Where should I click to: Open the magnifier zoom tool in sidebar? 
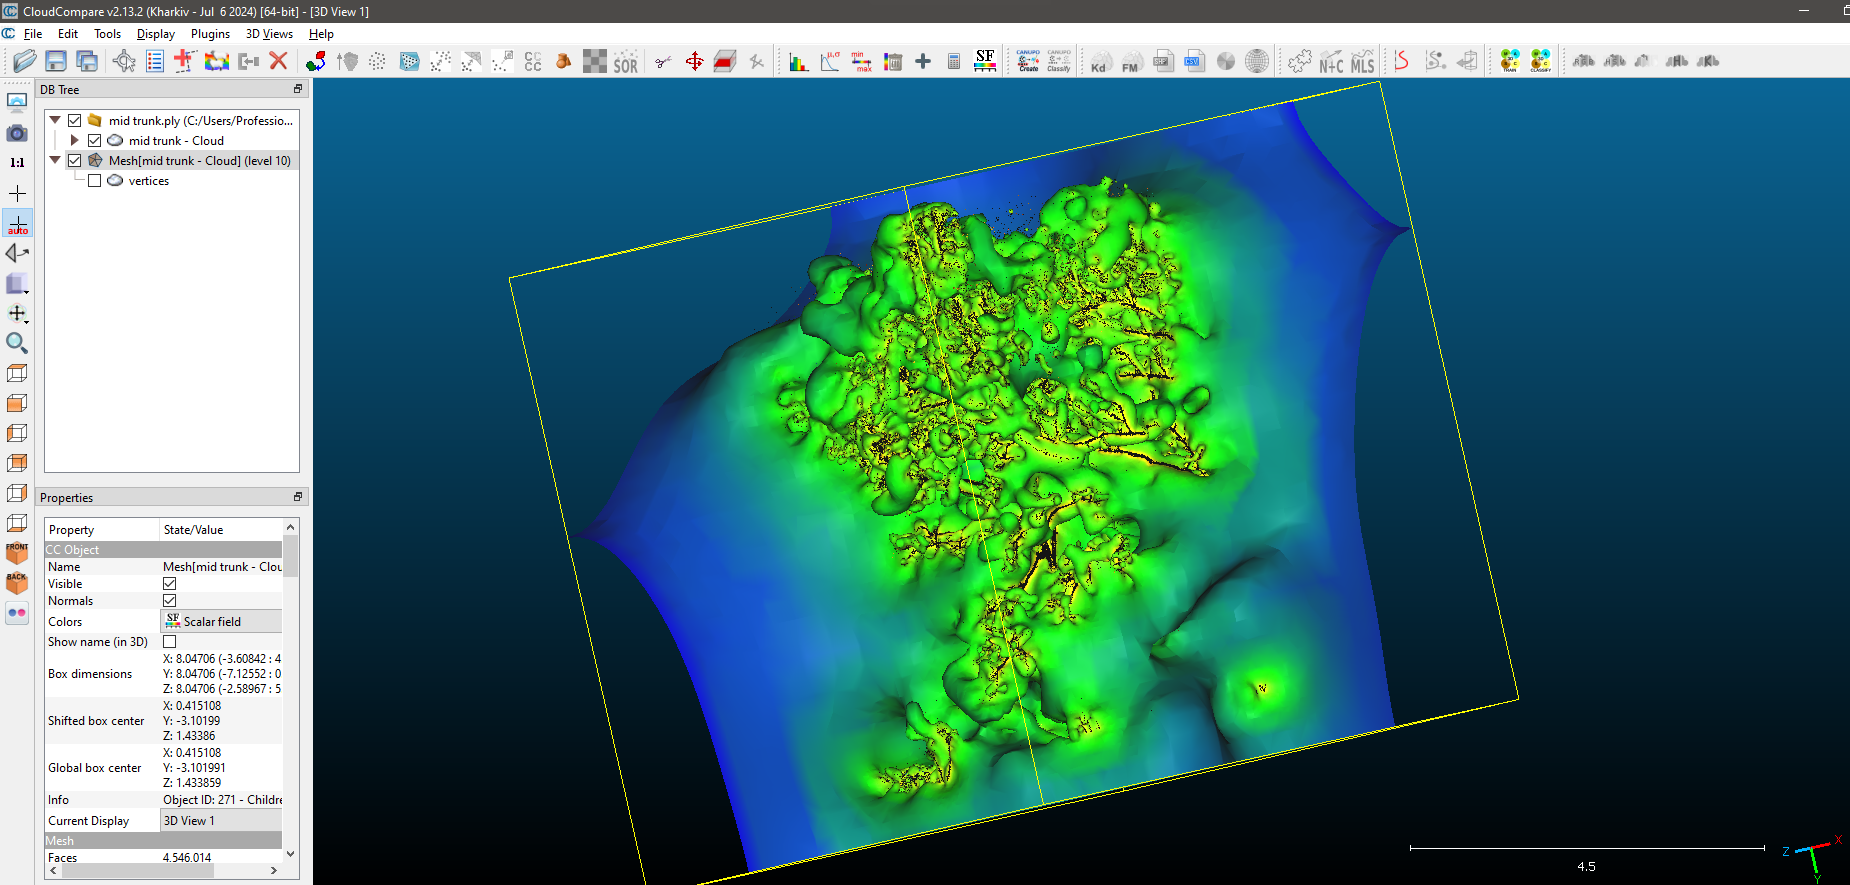coord(17,343)
